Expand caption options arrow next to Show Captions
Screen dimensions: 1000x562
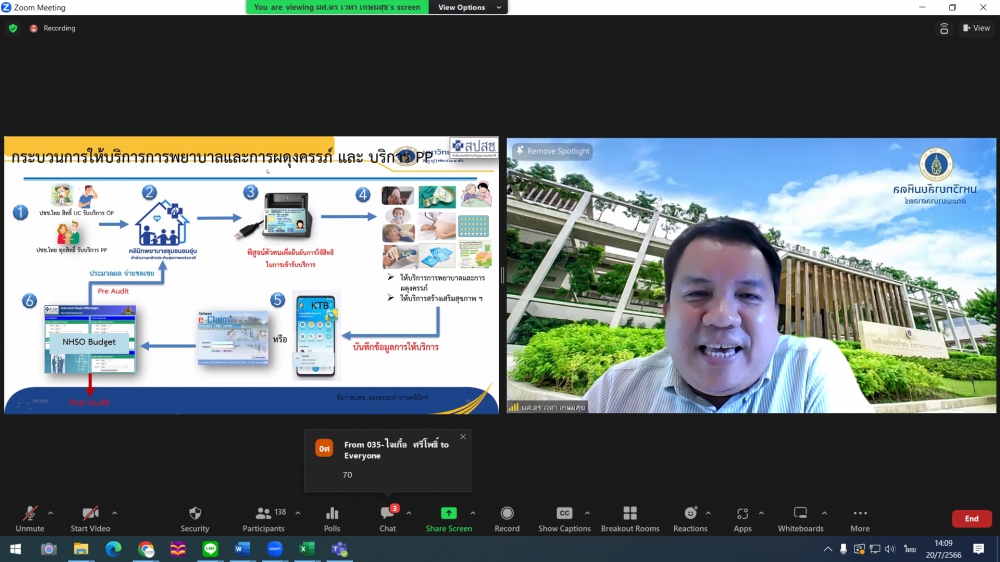[587, 513]
